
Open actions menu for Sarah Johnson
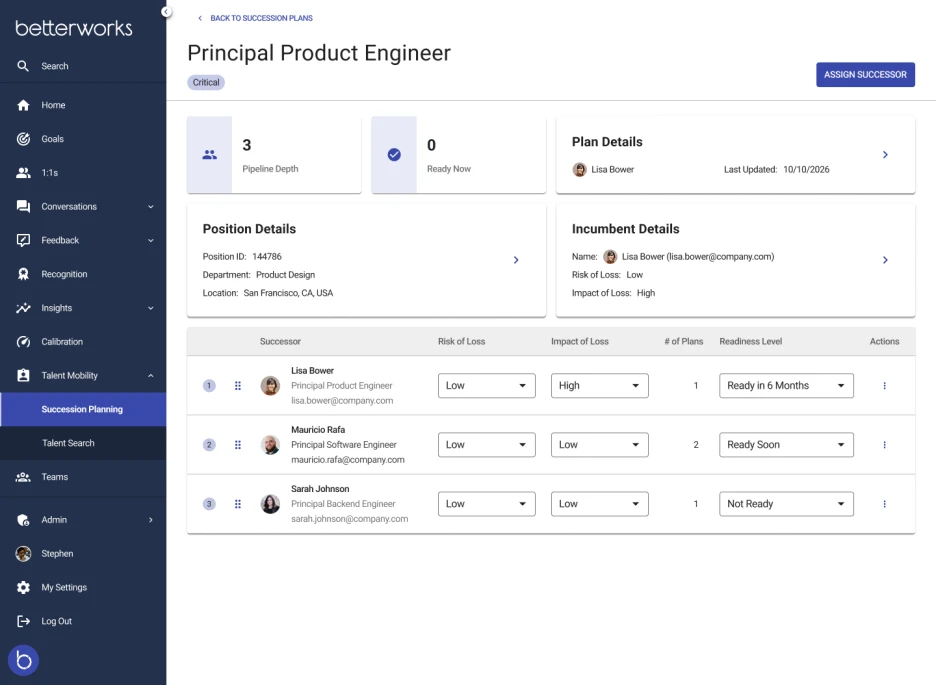click(x=884, y=504)
